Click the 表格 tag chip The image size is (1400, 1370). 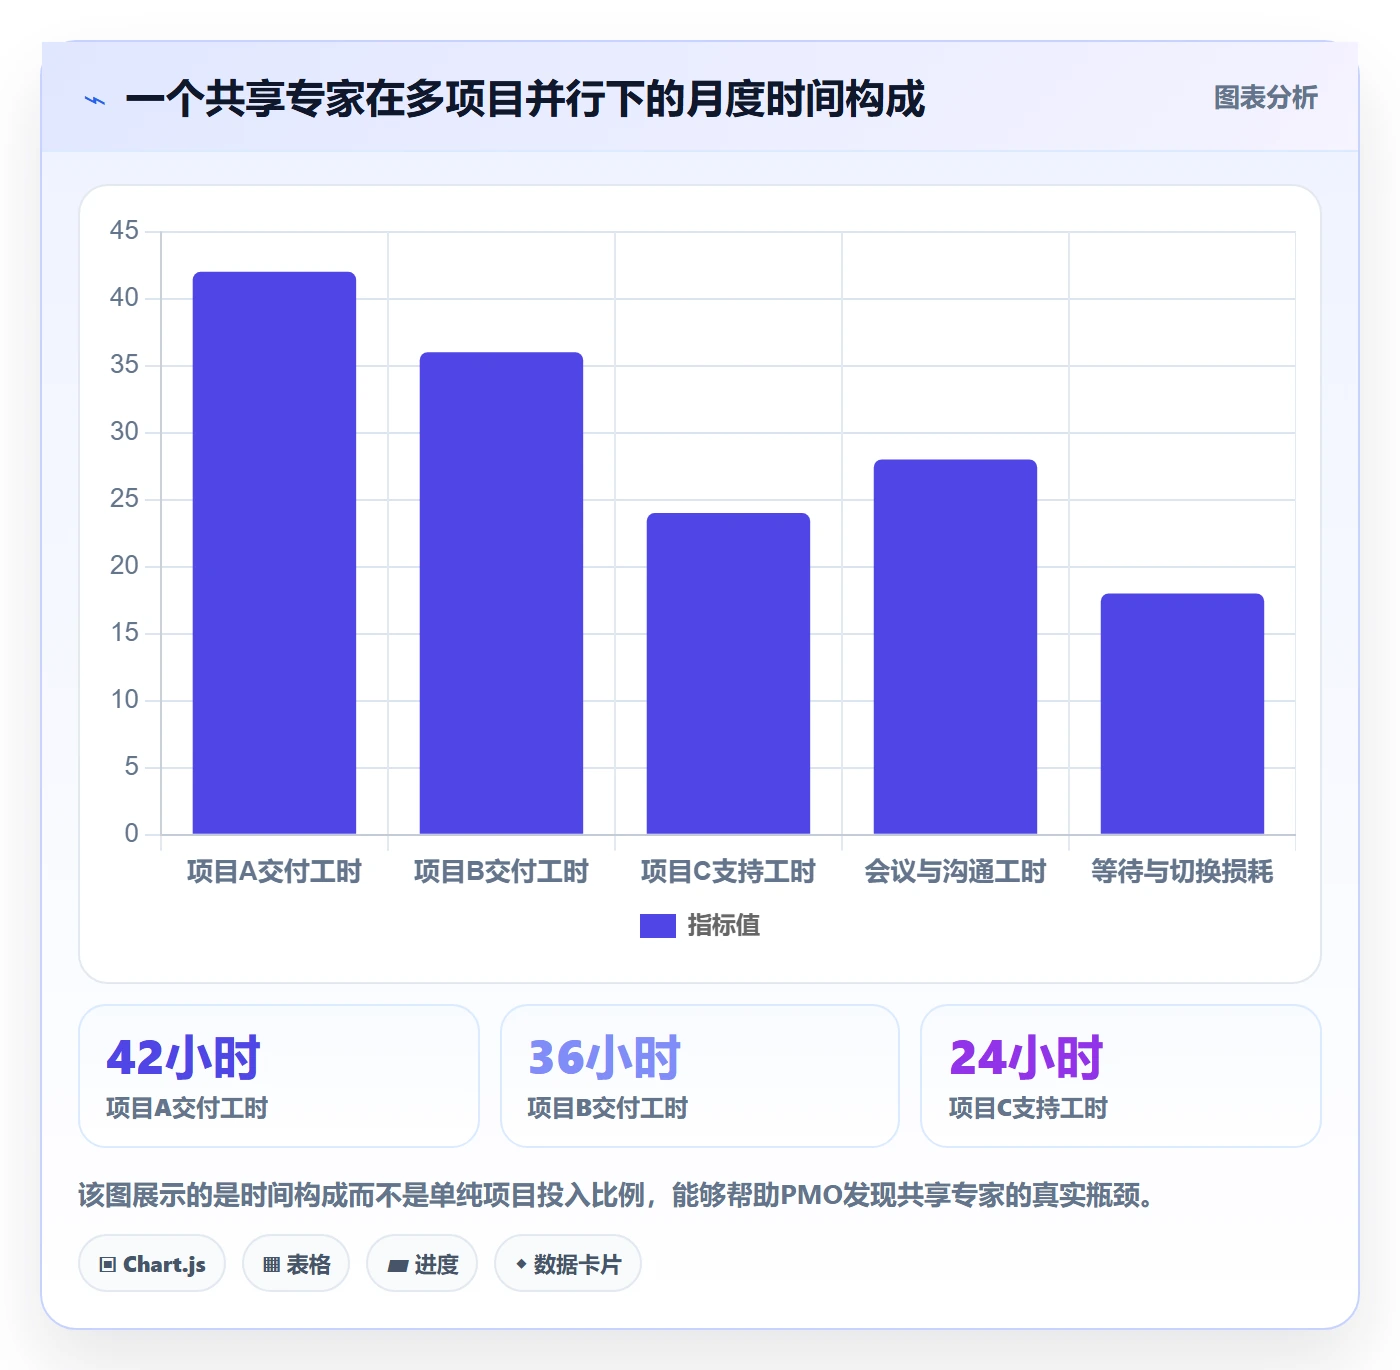tap(296, 1264)
